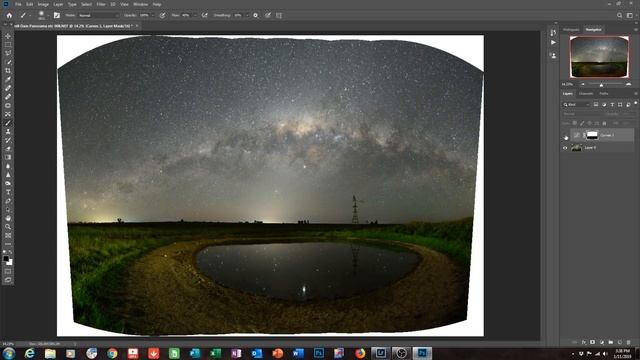Select the History Brush tool
Screen dimensions: 640x360
(8, 140)
